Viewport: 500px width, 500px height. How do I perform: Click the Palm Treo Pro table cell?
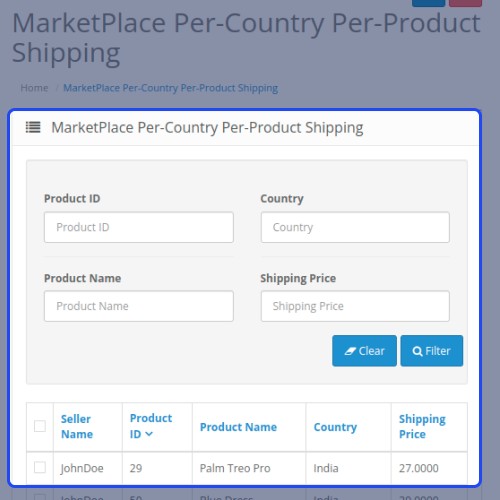tap(235, 468)
